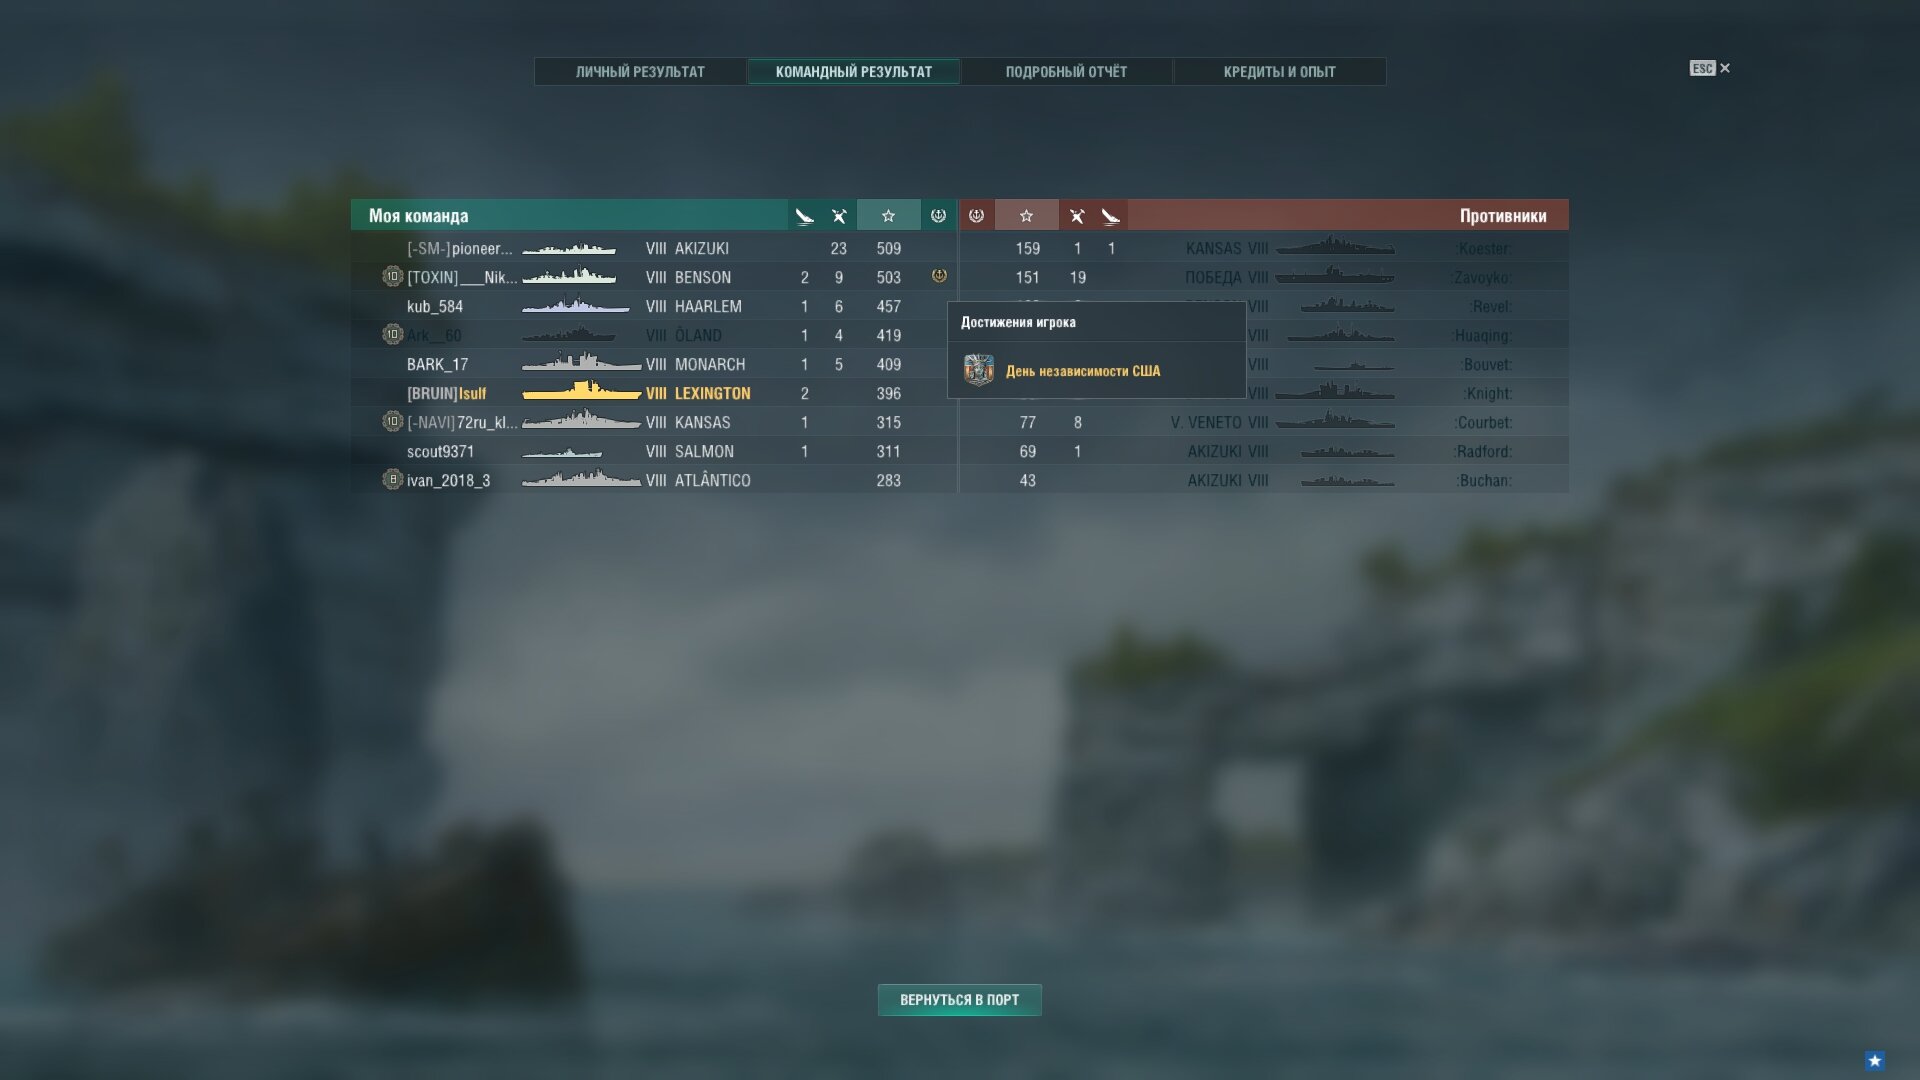The height and width of the screenshot is (1080, 1920).
Task: Select the Командный результат tab
Action: [x=853, y=72]
